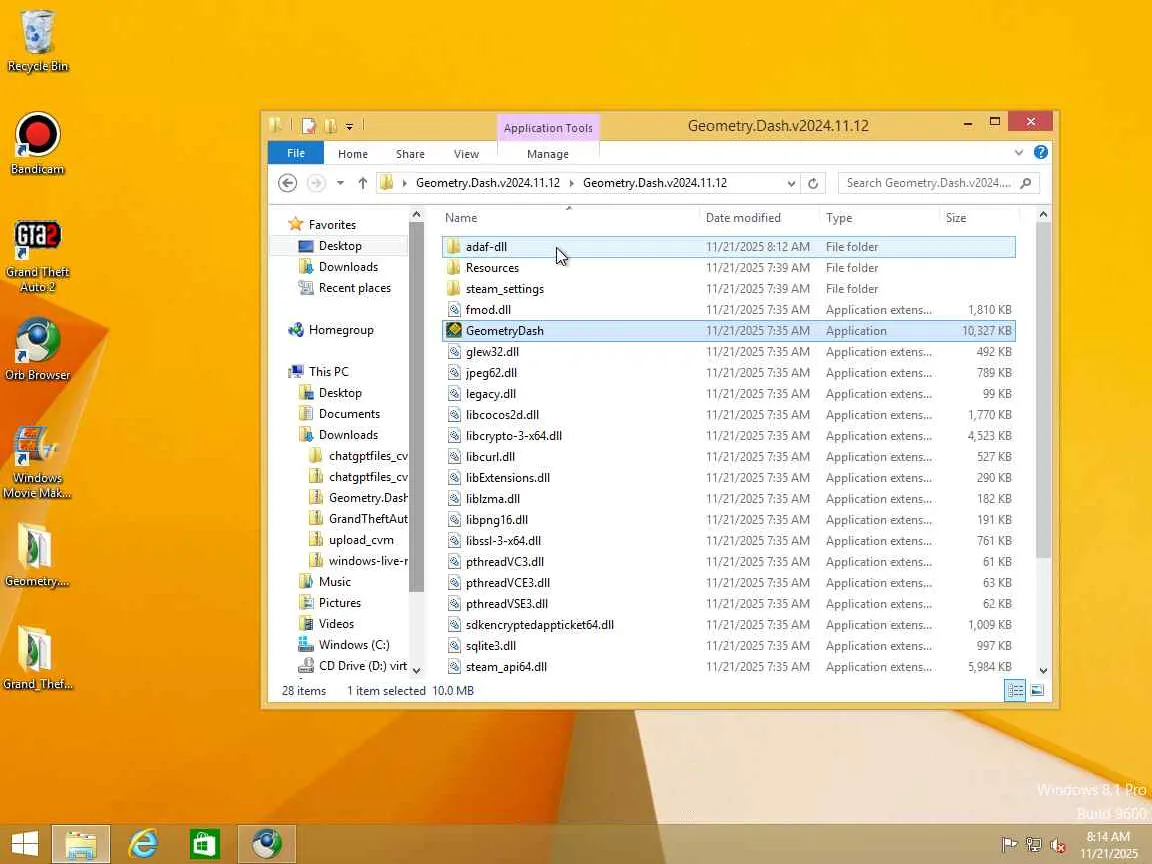Go up one folder level
This screenshot has height=864, width=1152.
tap(362, 183)
